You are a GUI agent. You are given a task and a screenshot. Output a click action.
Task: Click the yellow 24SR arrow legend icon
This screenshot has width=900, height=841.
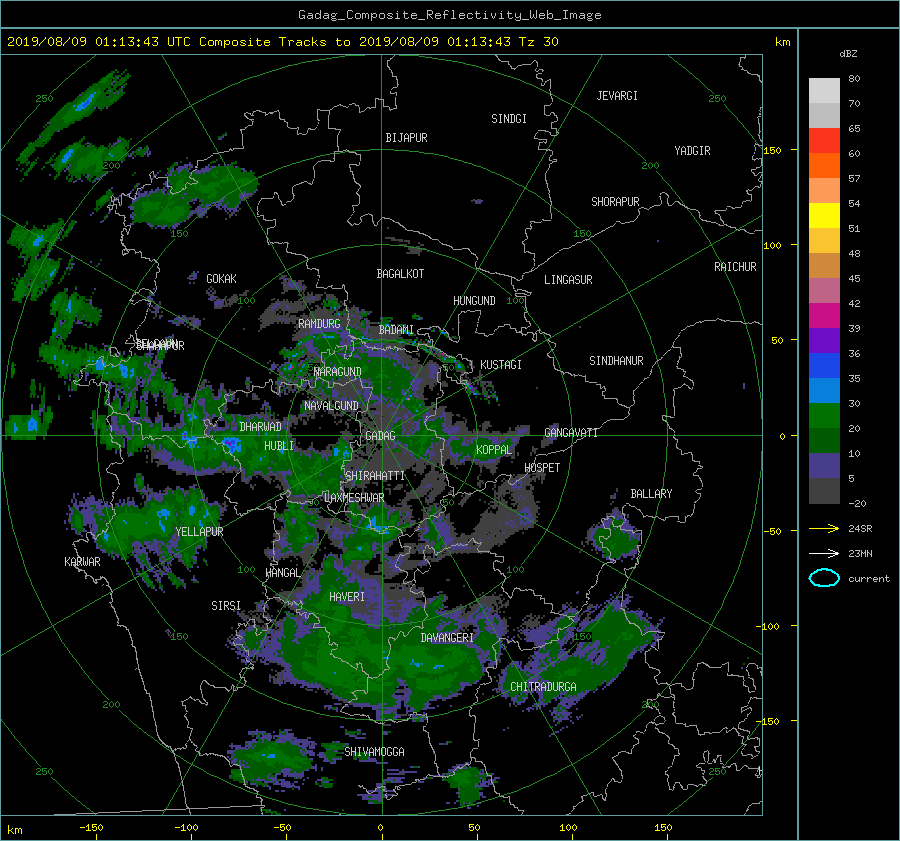824,528
